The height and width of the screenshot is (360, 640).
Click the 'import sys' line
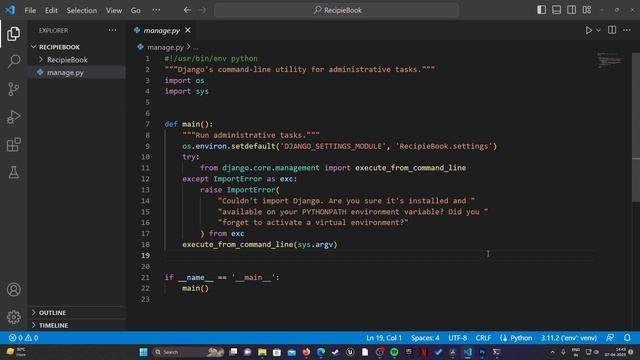pyautogui.click(x=187, y=91)
